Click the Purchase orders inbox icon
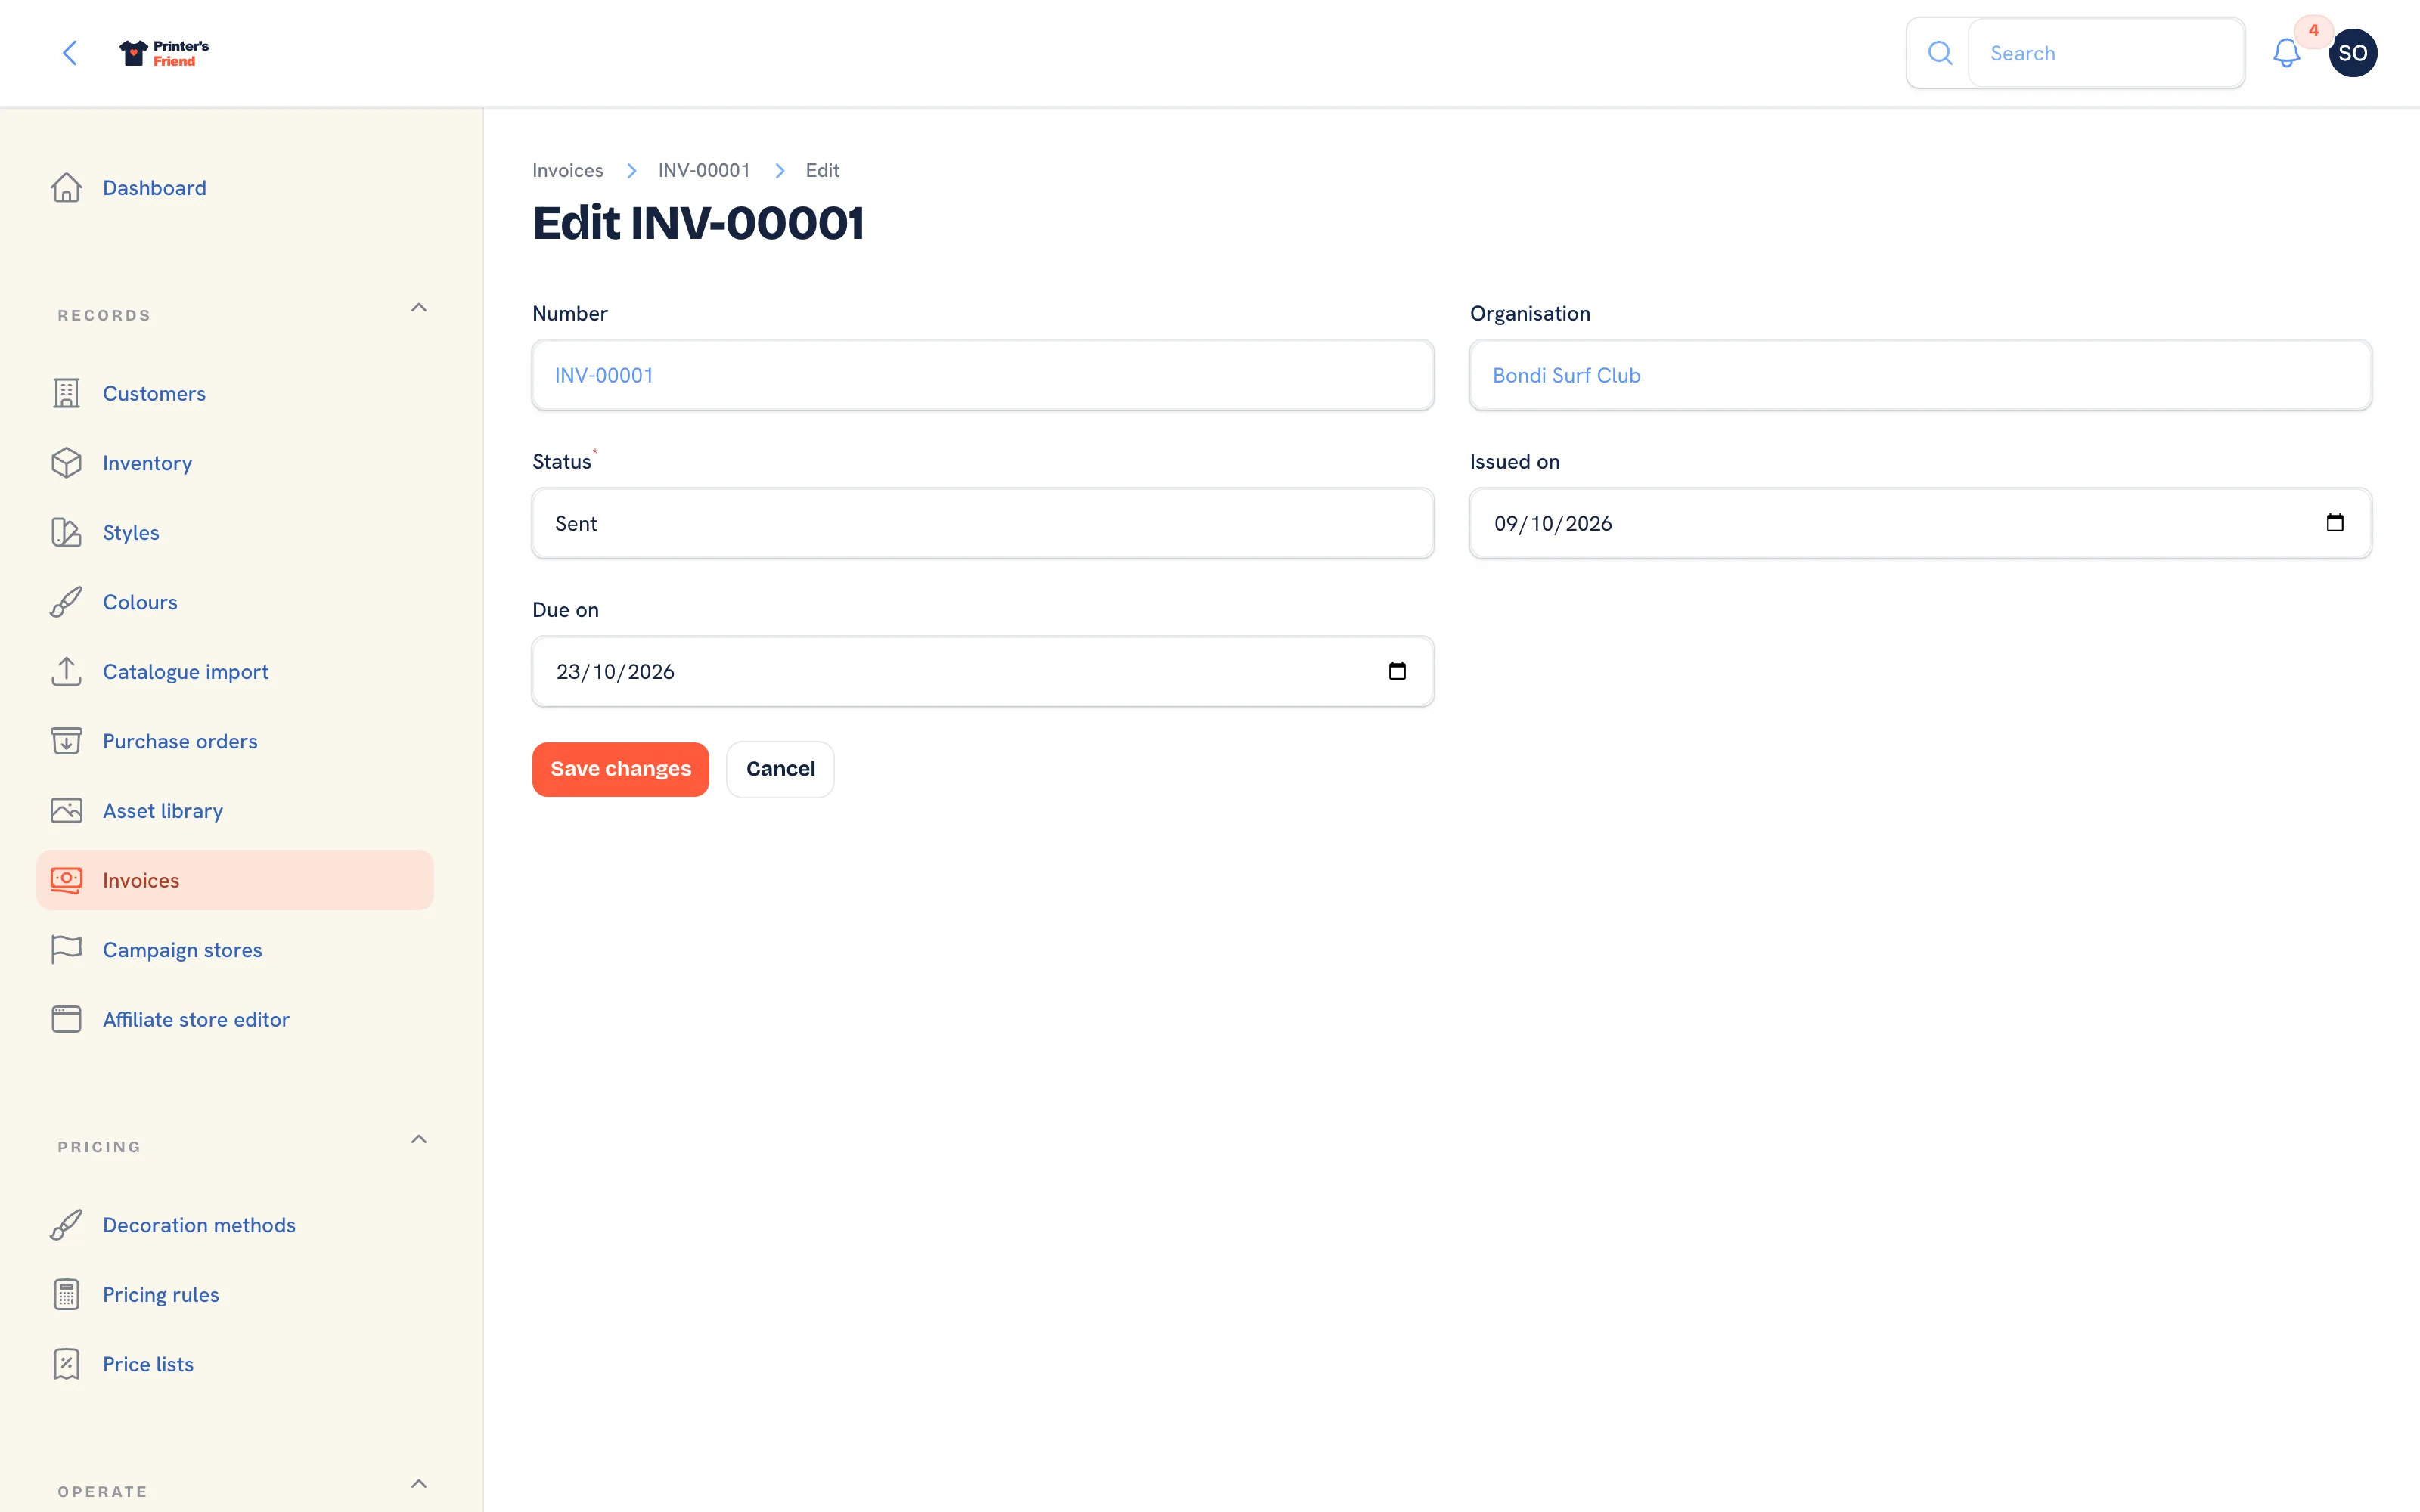Screen dimensions: 2420x1512 coord(66,741)
